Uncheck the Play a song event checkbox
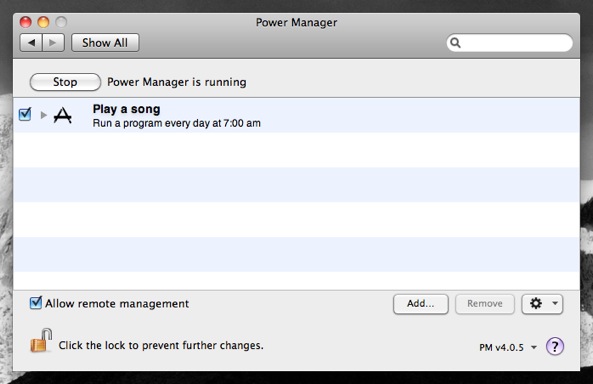Viewport: 593px width, 384px height. (25, 114)
